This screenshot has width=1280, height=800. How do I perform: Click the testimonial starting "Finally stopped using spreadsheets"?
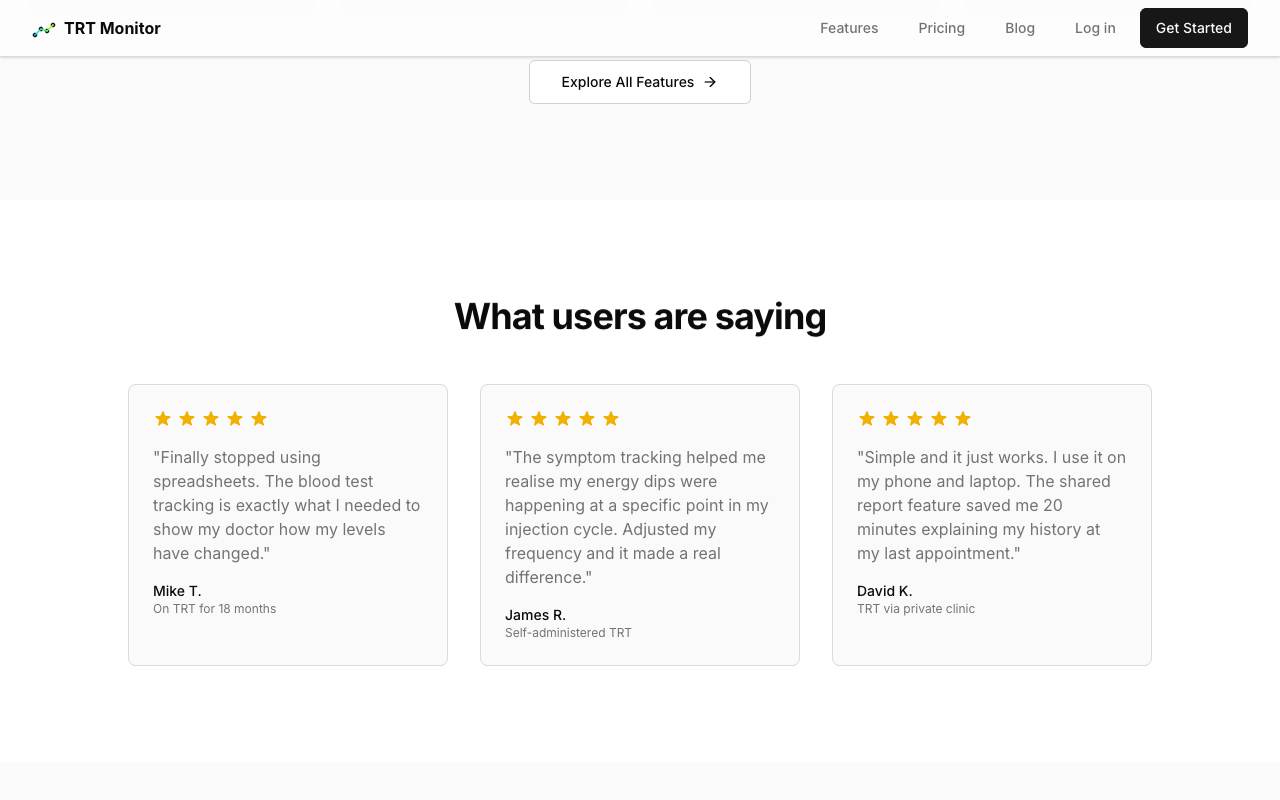coord(288,505)
